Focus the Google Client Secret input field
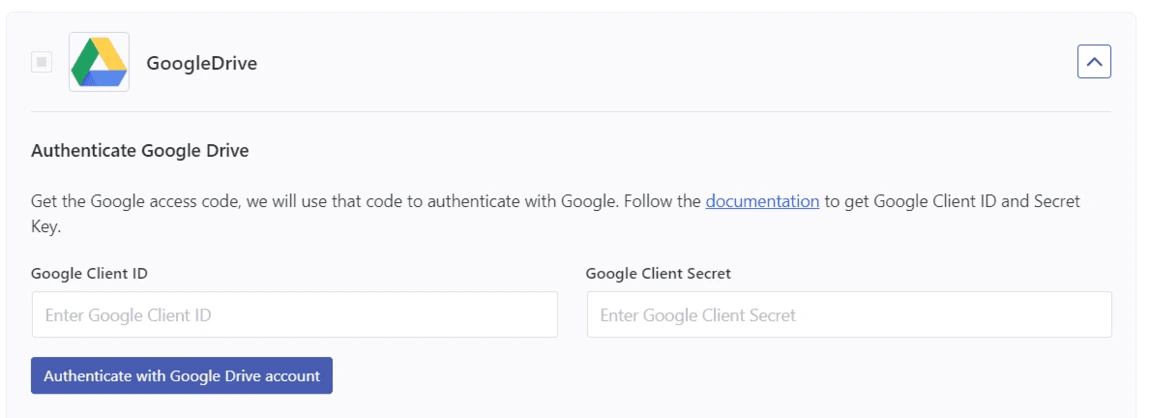The image size is (1150, 418). (x=849, y=315)
